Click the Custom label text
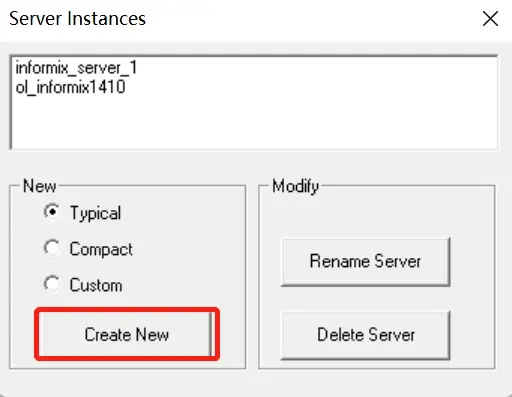 [x=96, y=285]
